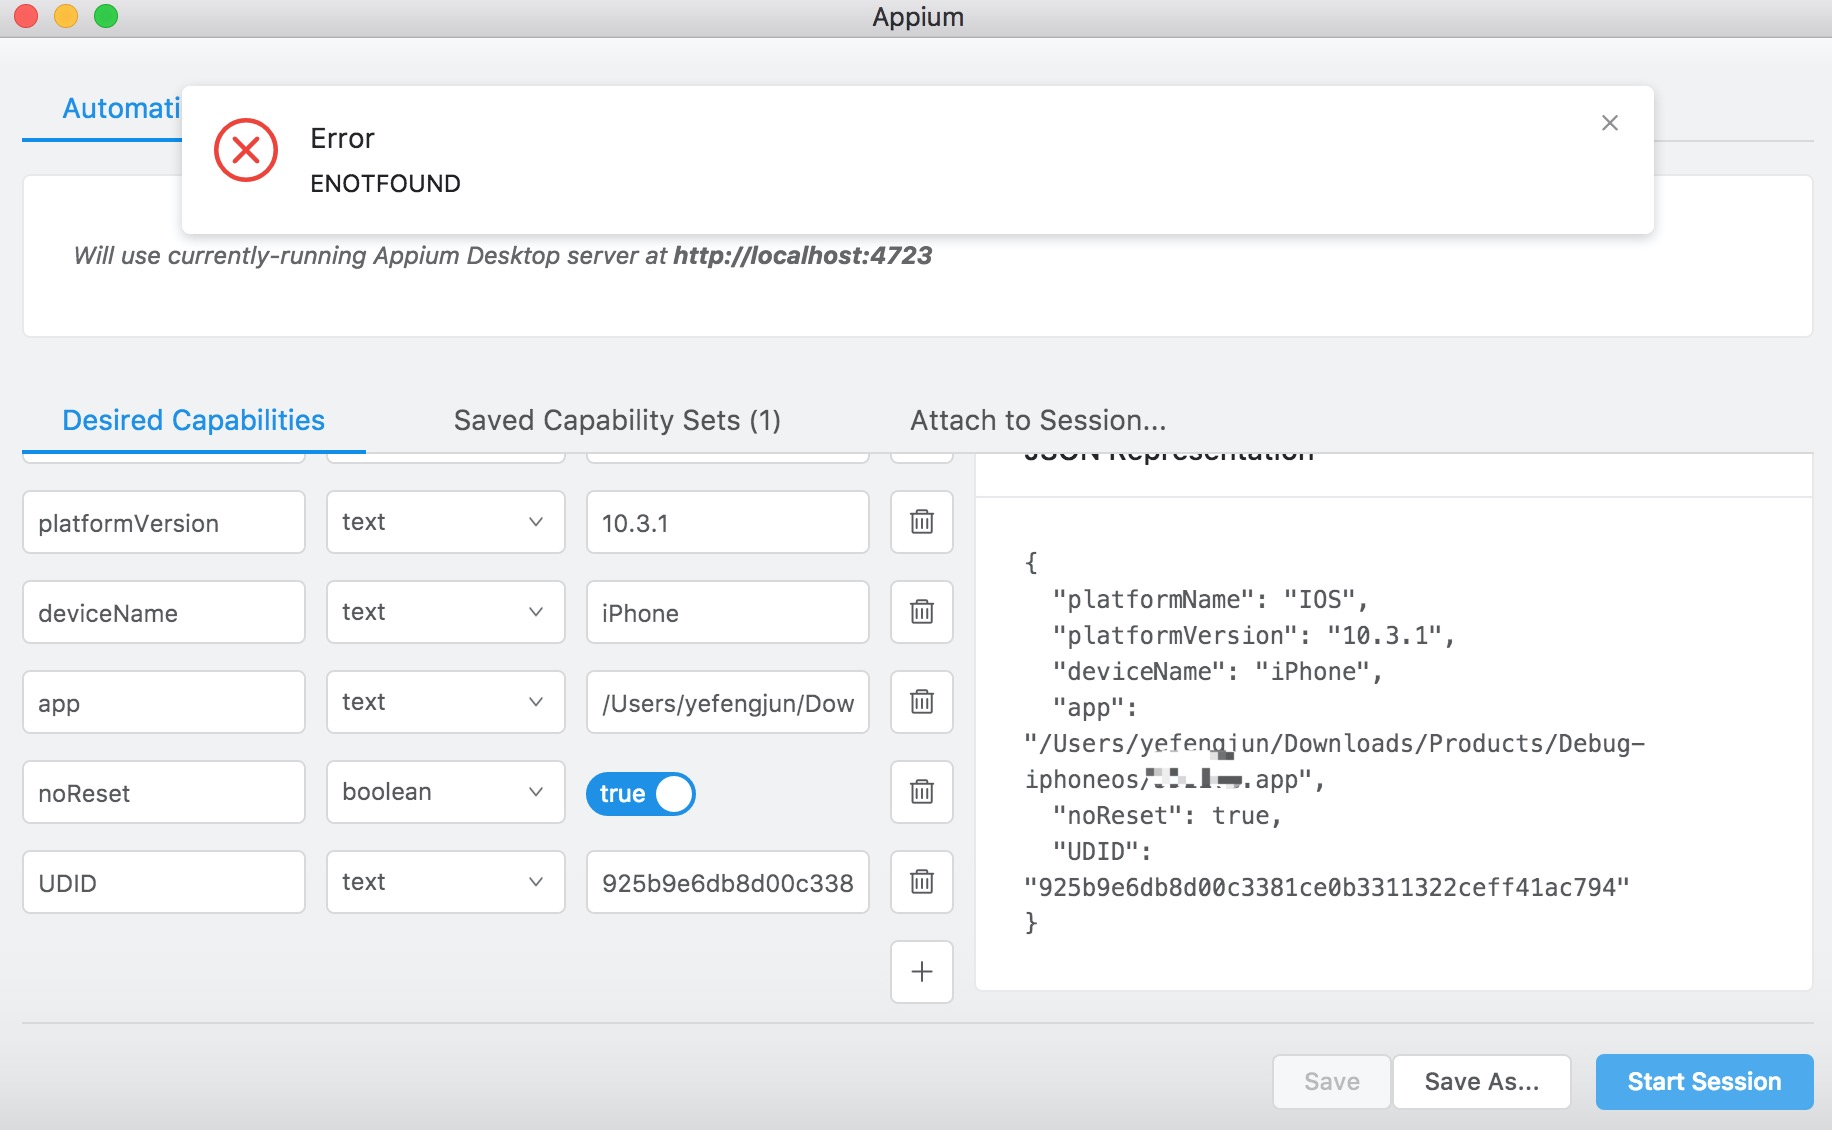1832x1130 pixels.
Task: Close the Appium window with red button
Action: [x=27, y=16]
